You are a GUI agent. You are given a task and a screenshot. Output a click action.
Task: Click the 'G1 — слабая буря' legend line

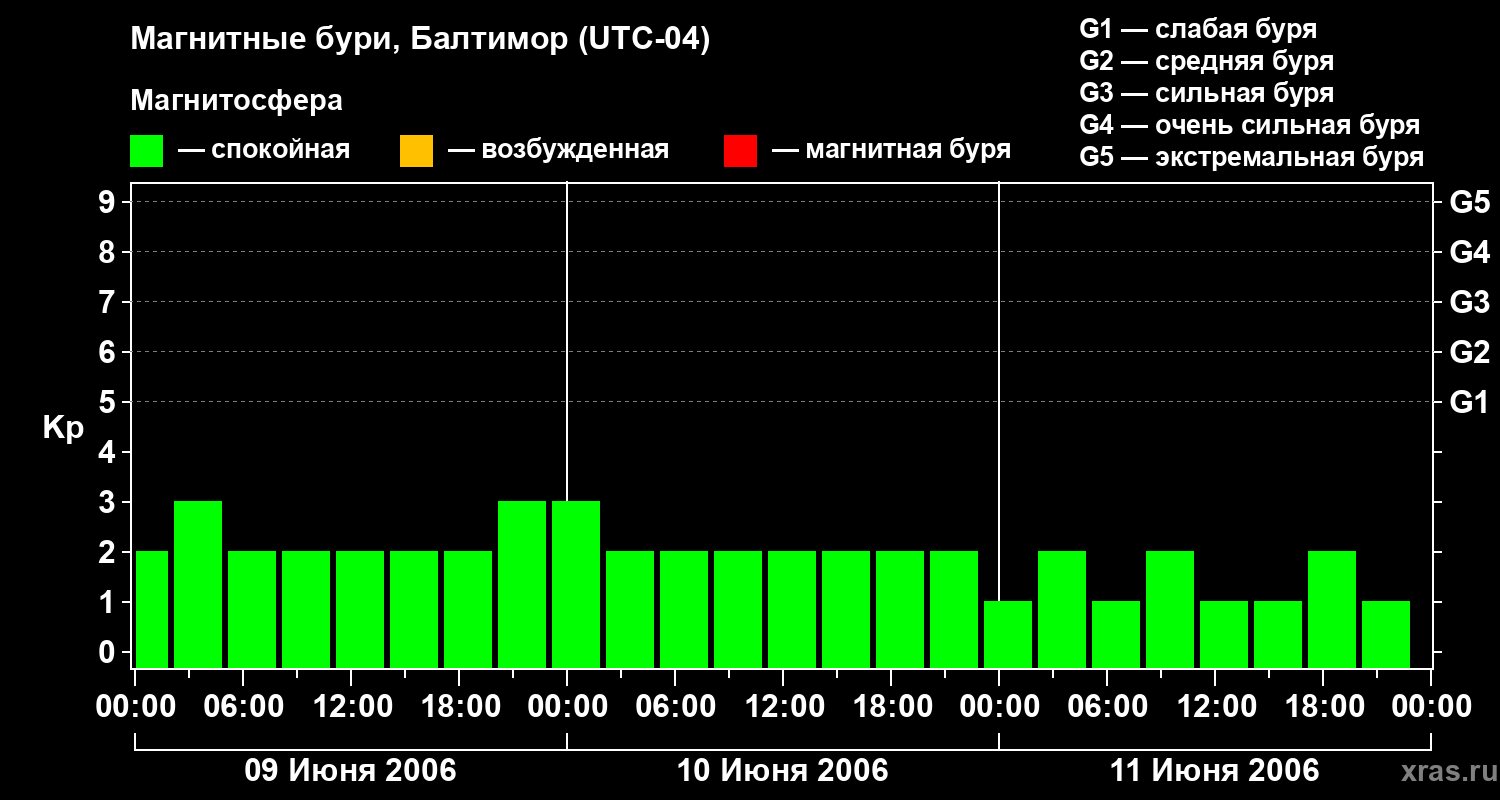point(1198,29)
